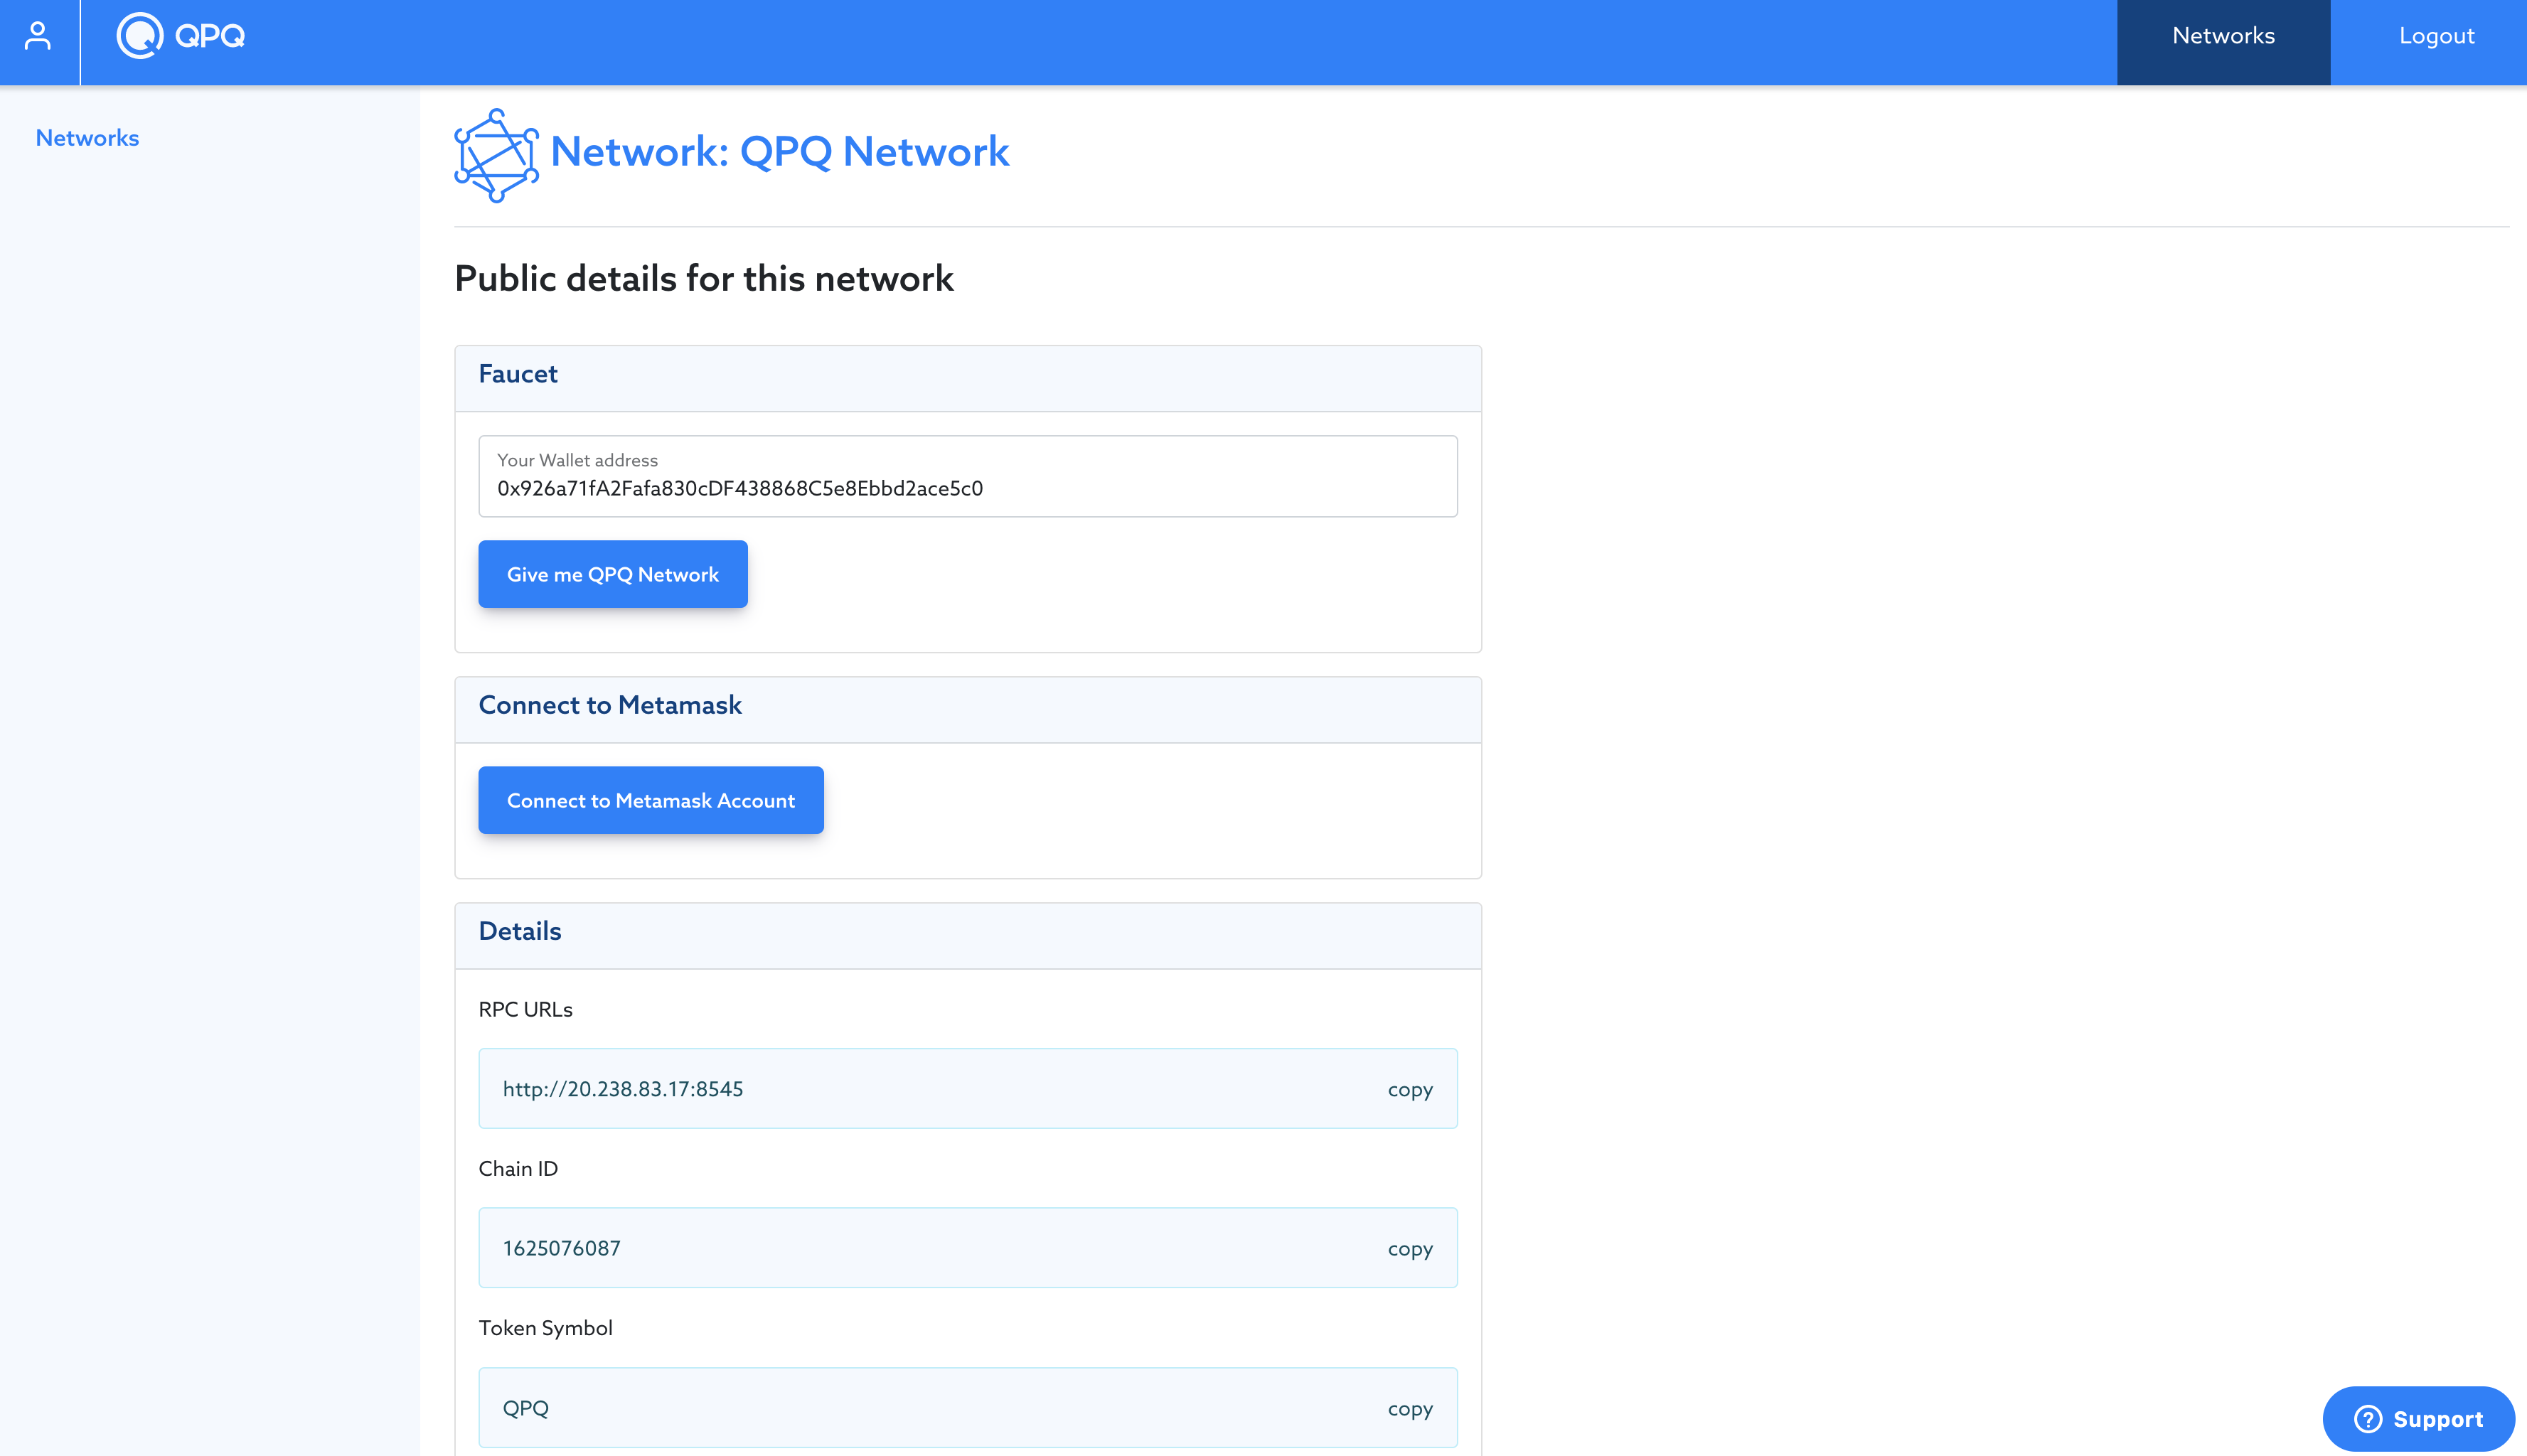Open the user profile icon
The height and width of the screenshot is (1456, 2527).
click(x=38, y=36)
